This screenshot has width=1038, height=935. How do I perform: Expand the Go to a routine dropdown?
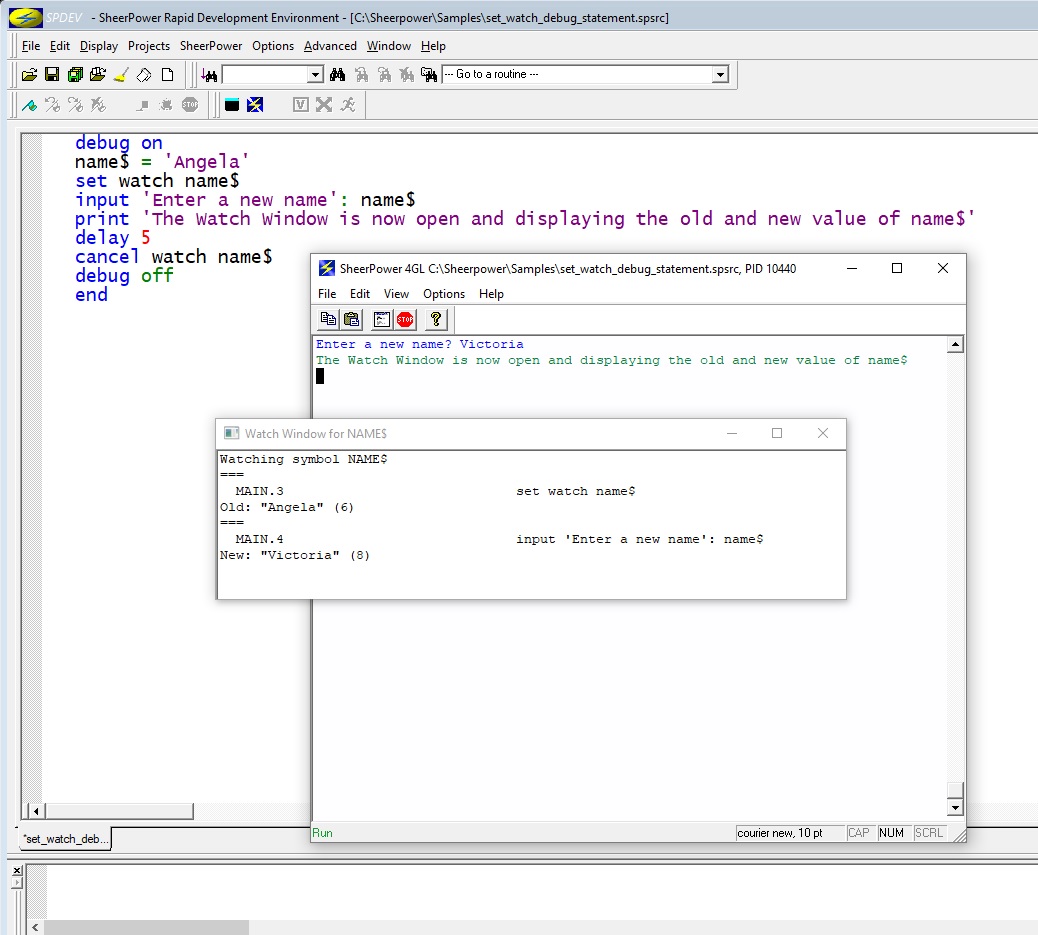pos(720,75)
